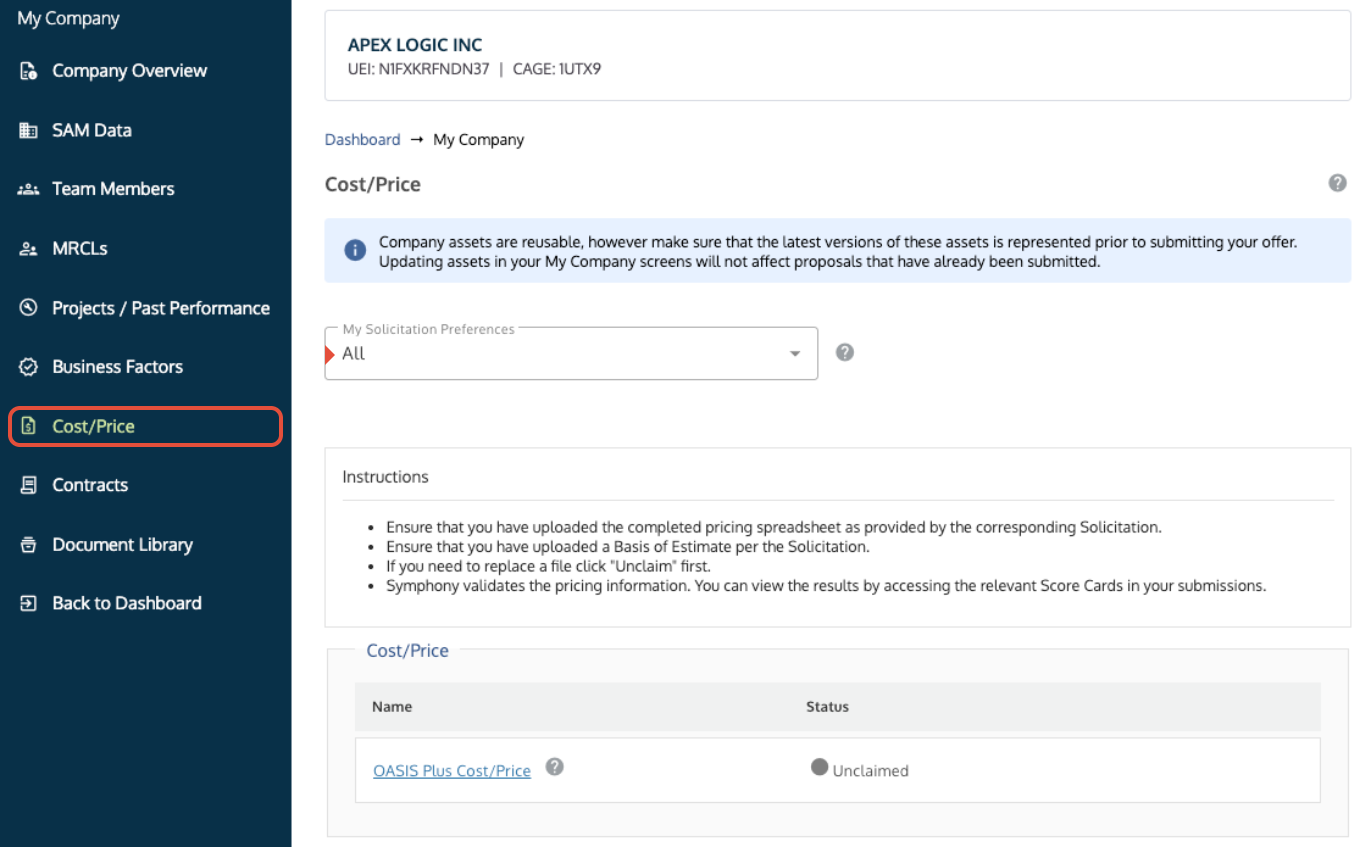The width and height of the screenshot is (1371, 847).
Task: Click the Name column header
Action: (x=392, y=707)
